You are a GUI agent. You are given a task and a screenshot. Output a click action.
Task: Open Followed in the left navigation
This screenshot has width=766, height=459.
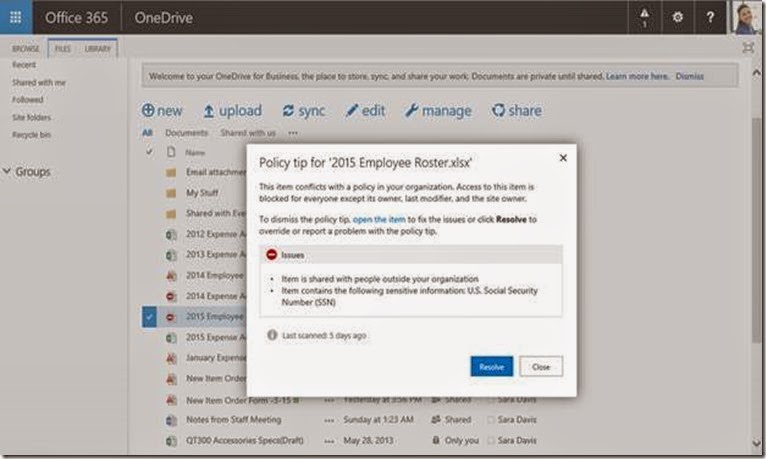tap(27, 100)
